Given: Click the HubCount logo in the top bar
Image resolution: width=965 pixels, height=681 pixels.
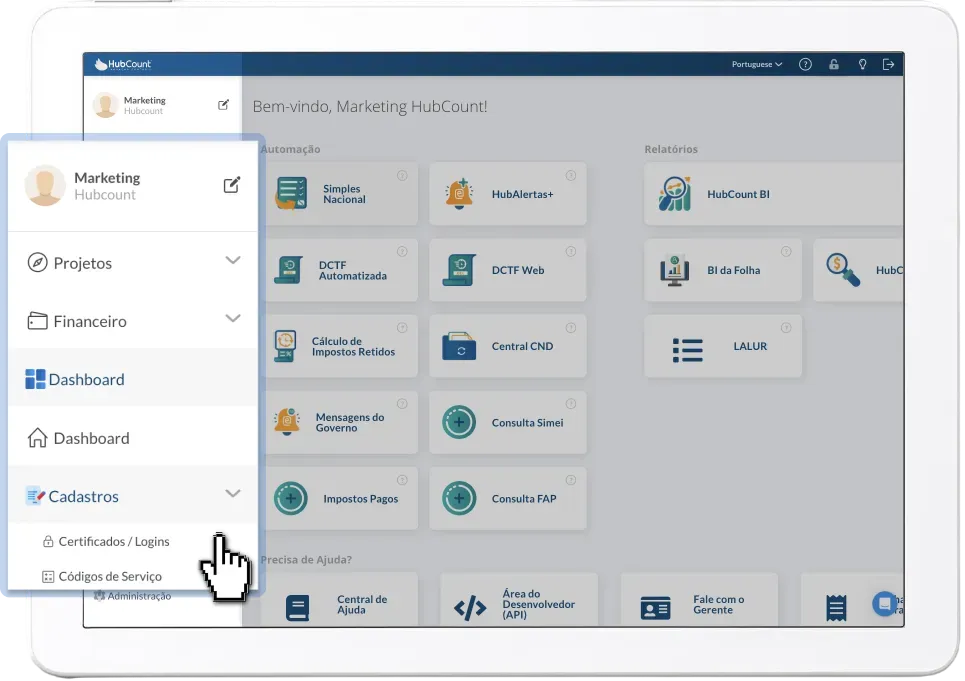Looking at the screenshot, I should click(123, 64).
